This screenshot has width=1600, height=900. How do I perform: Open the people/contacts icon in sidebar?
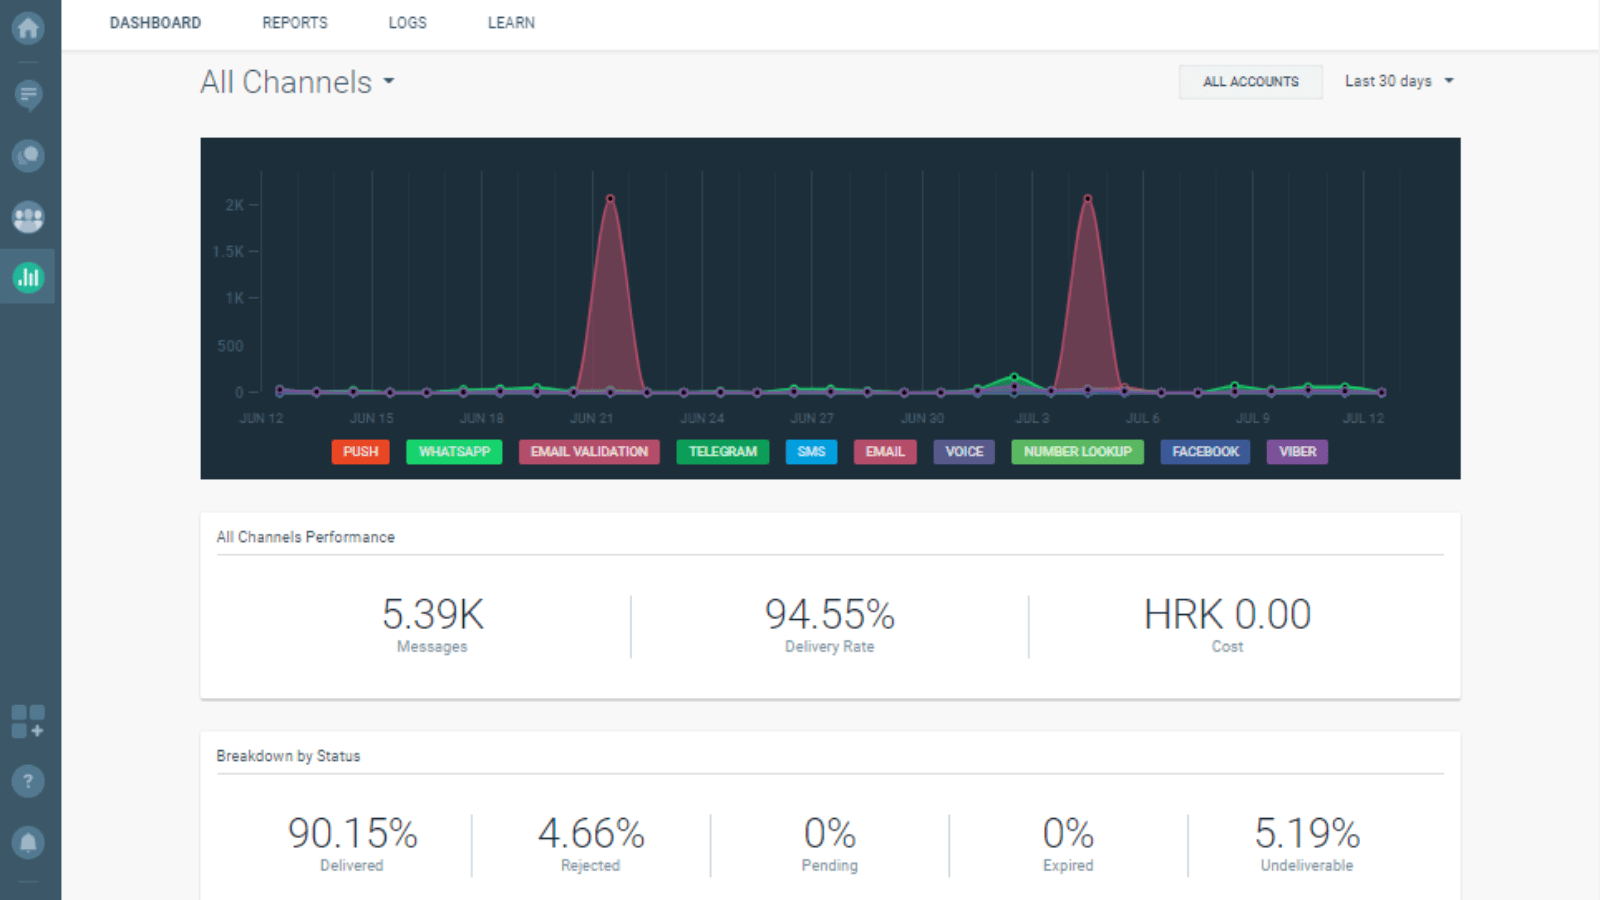point(28,217)
